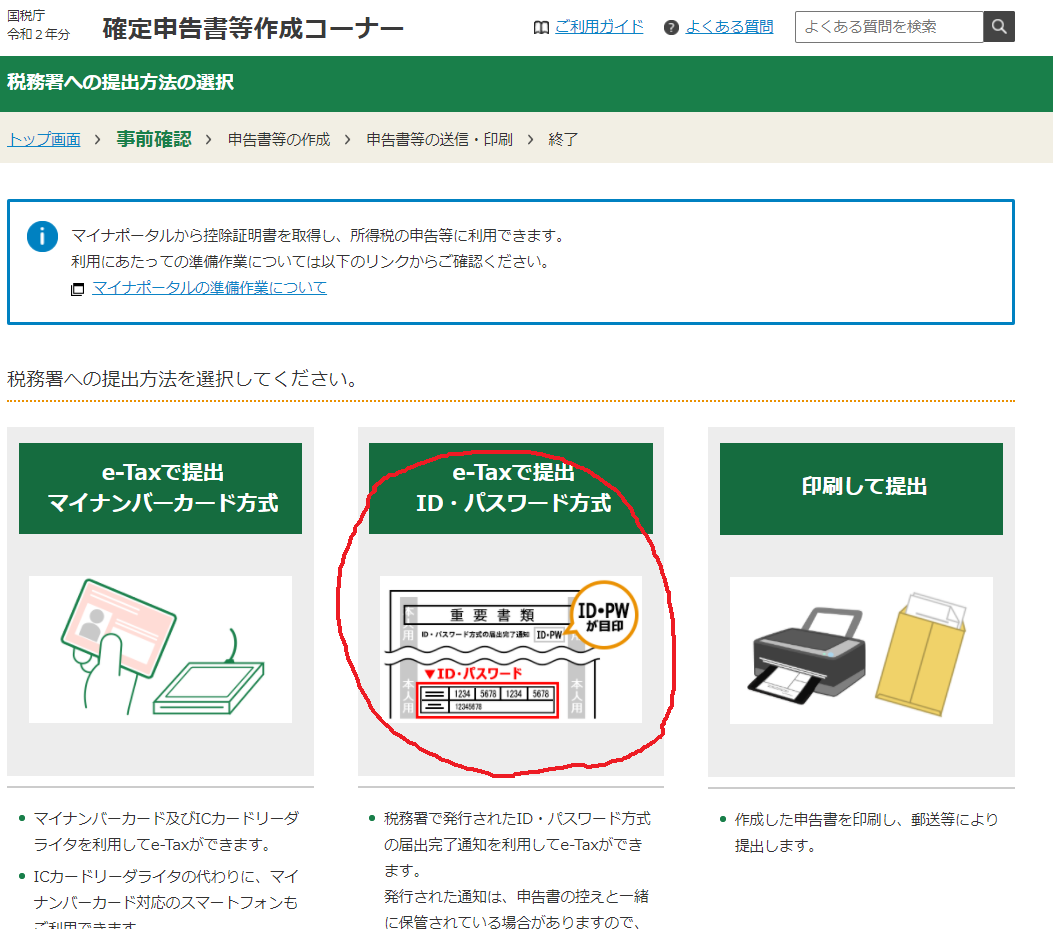Screen dimensions: 1053x929
Task: Click 終了 breadcrumb step
Action: (x=563, y=139)
